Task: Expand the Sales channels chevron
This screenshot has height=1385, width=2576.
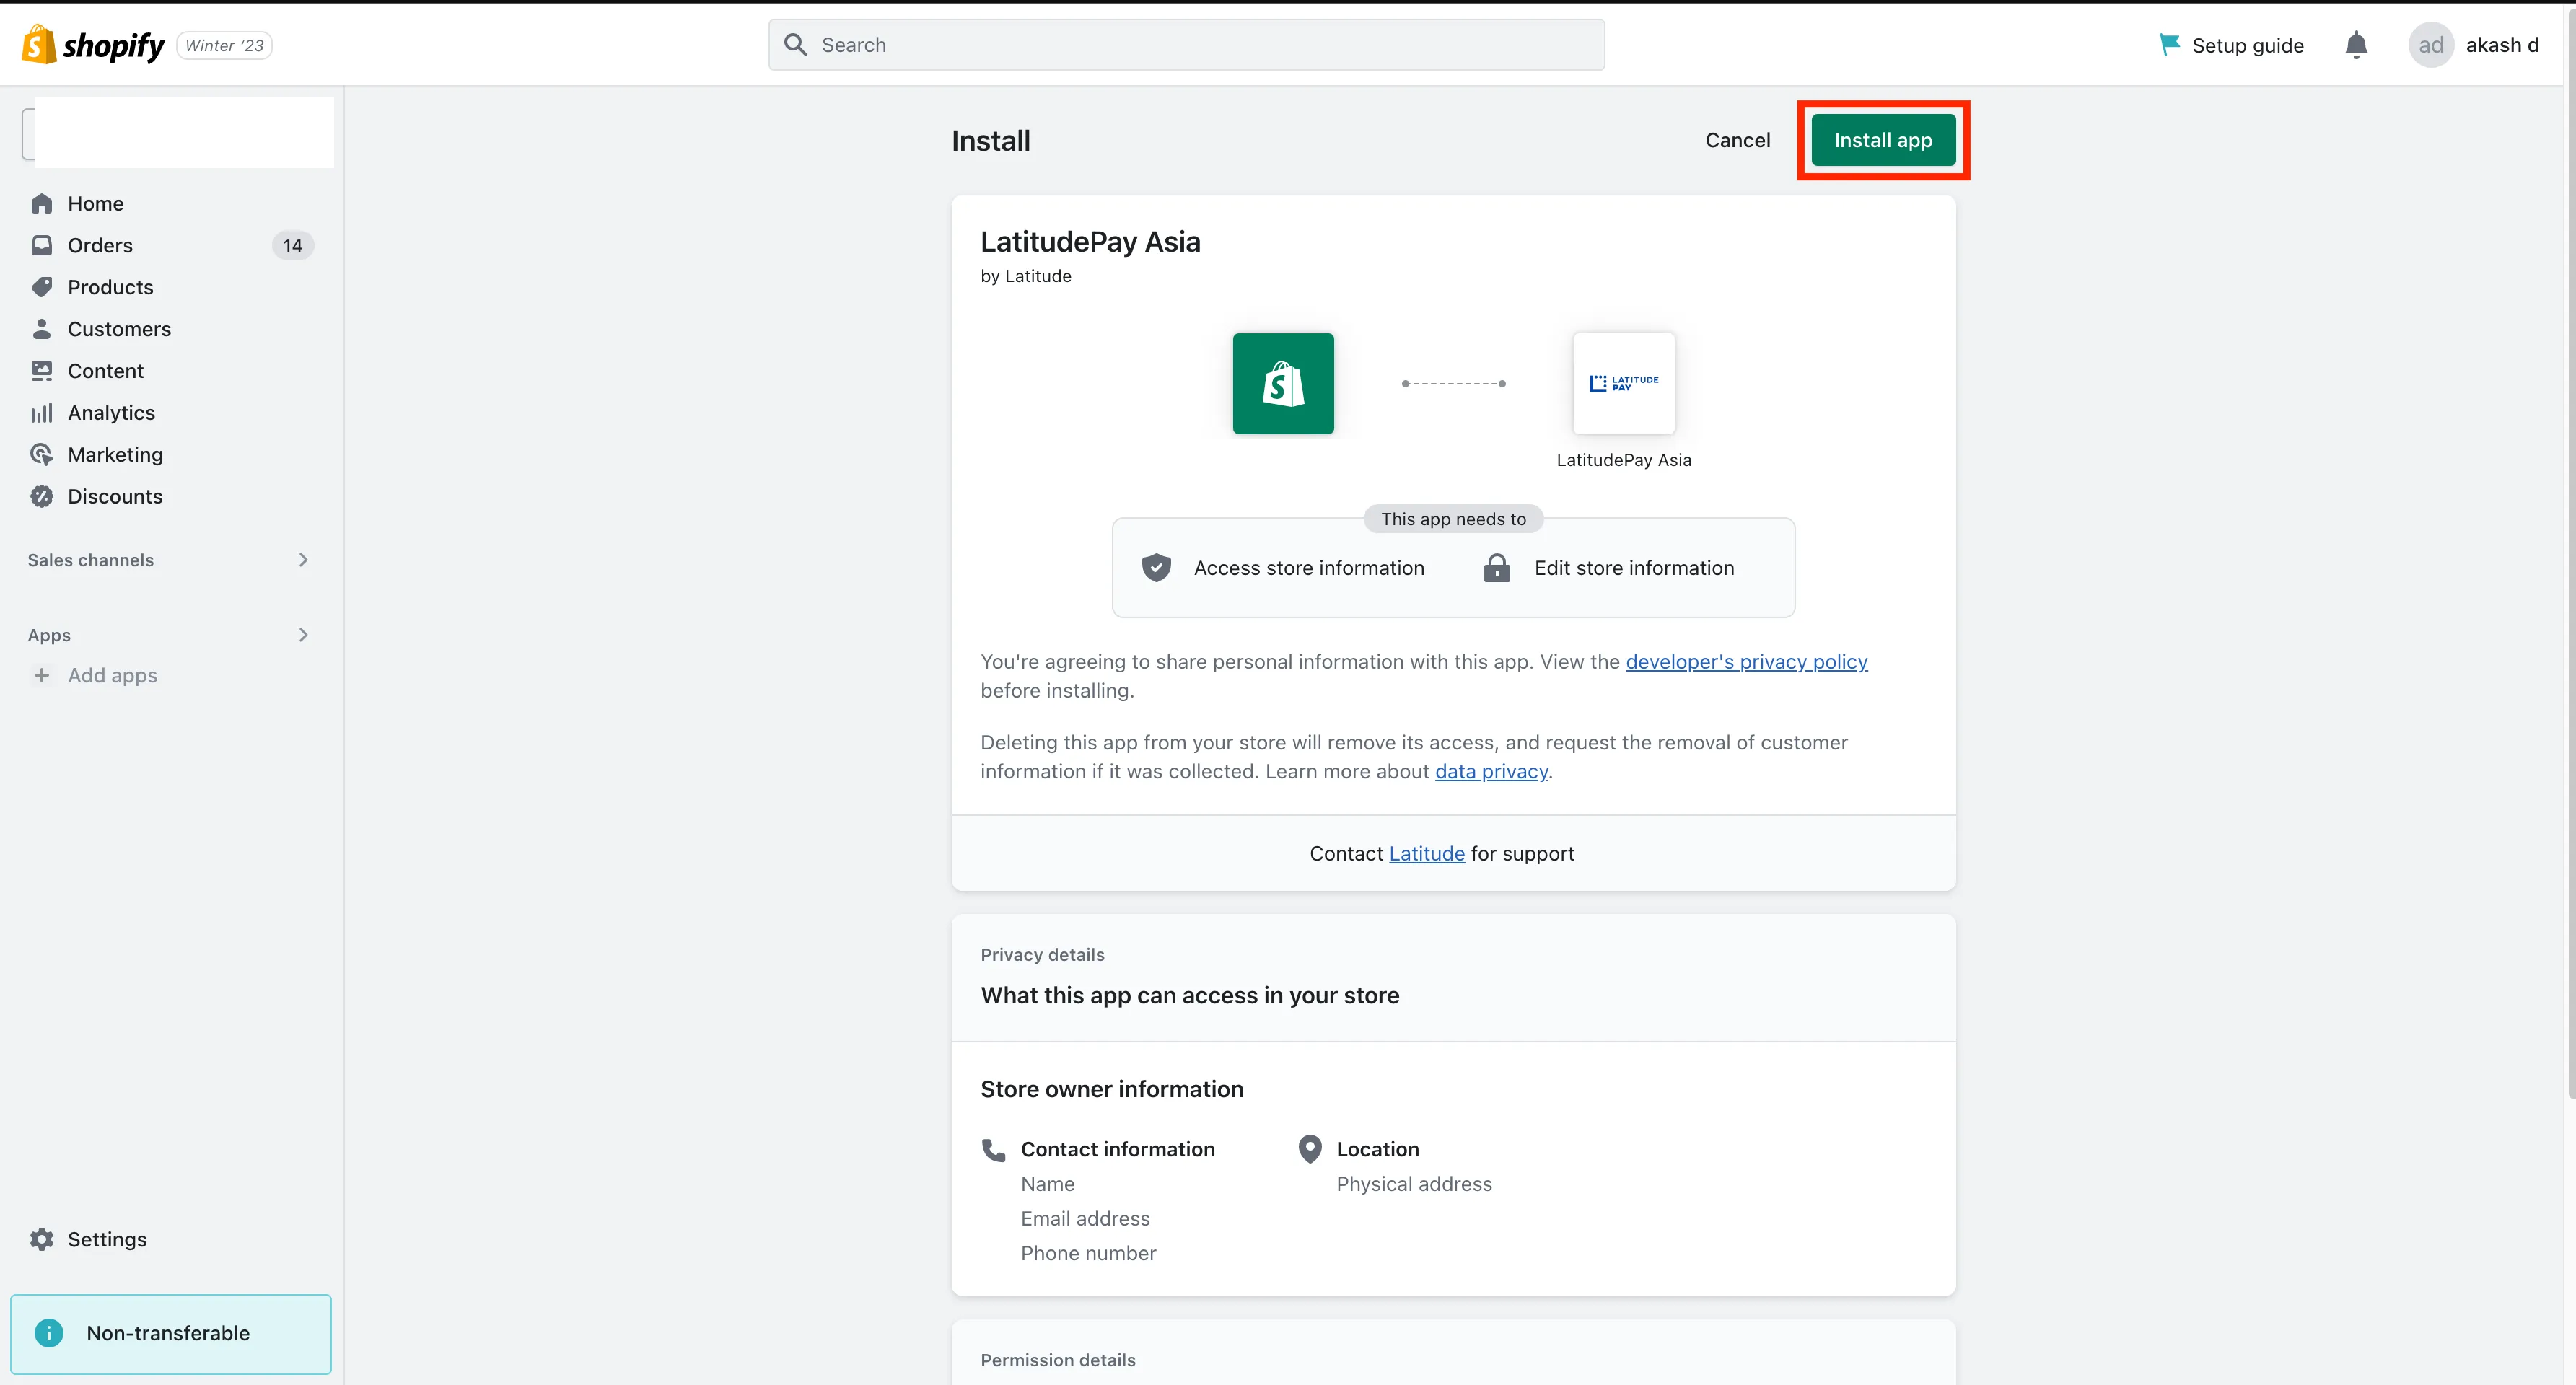Action: pyautogui.click(x=303, y=560)
